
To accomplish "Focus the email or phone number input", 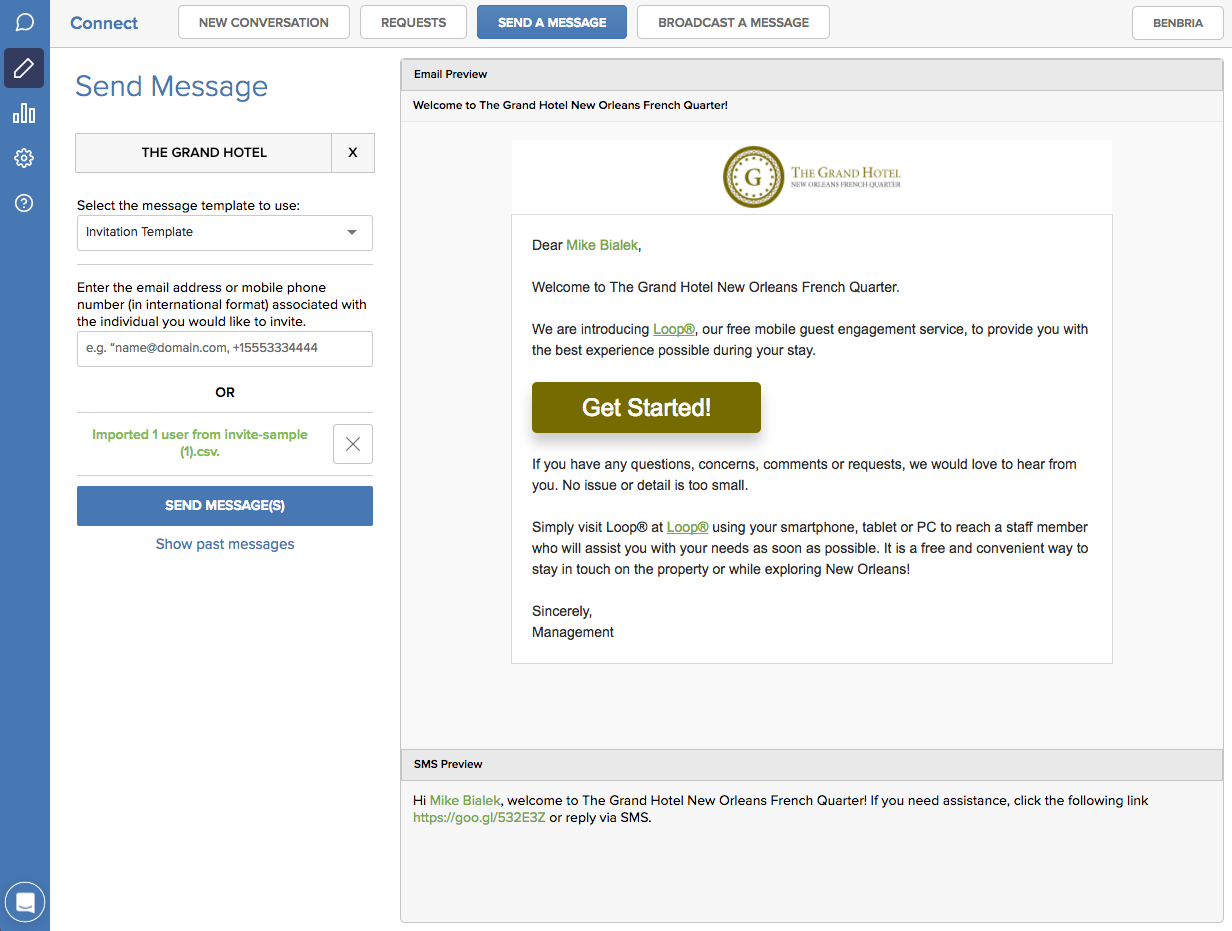I will [x=225, y=349].
